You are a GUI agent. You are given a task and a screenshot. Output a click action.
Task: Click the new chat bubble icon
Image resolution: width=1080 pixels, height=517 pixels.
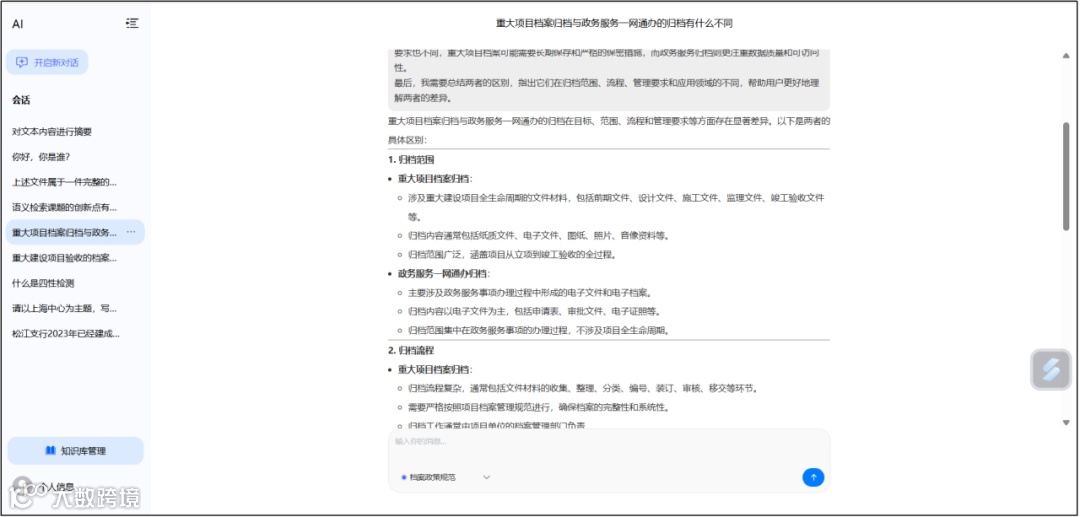[x=22, y=63]
